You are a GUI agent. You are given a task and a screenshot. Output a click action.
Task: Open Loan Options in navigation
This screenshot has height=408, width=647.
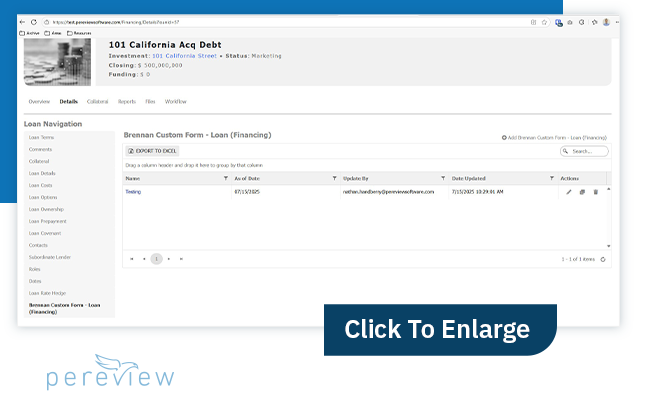[43, 197]
